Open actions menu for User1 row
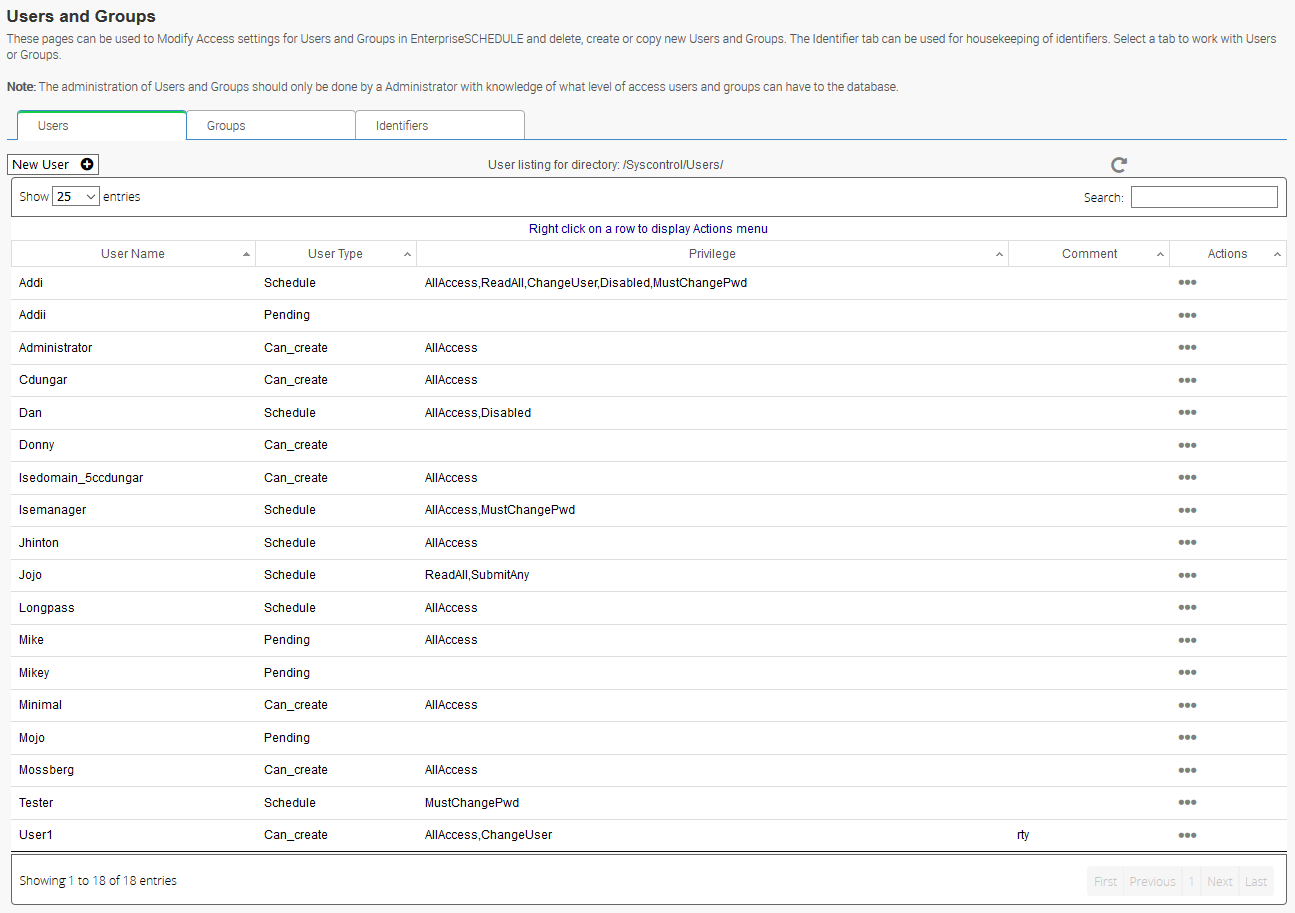 coord(1187,835)
